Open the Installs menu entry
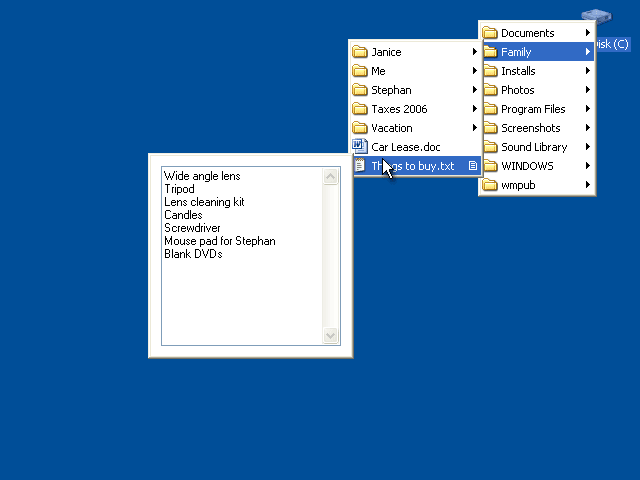This screenshot has height=480, width=640. click(518, 71)
